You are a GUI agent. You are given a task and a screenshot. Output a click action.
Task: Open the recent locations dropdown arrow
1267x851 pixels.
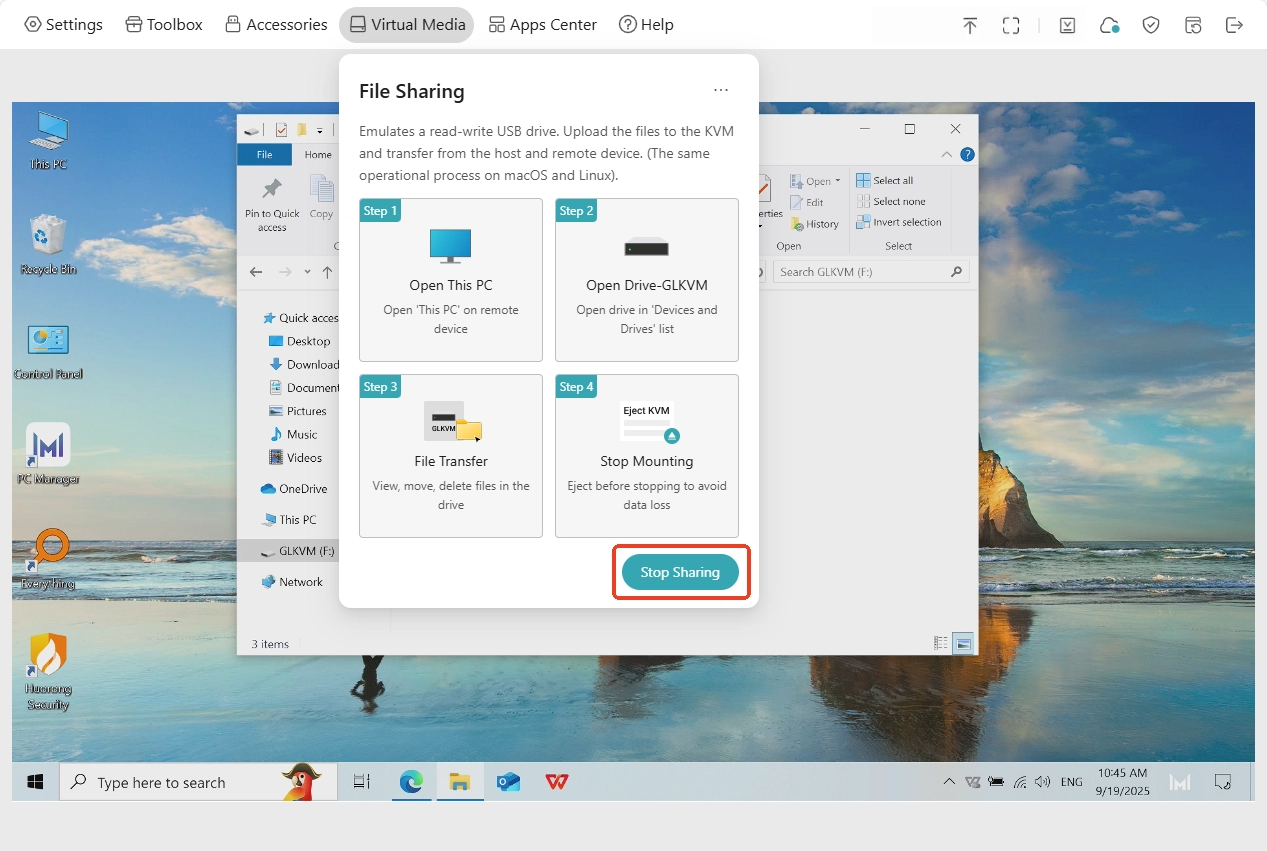[x=307, y=272]
